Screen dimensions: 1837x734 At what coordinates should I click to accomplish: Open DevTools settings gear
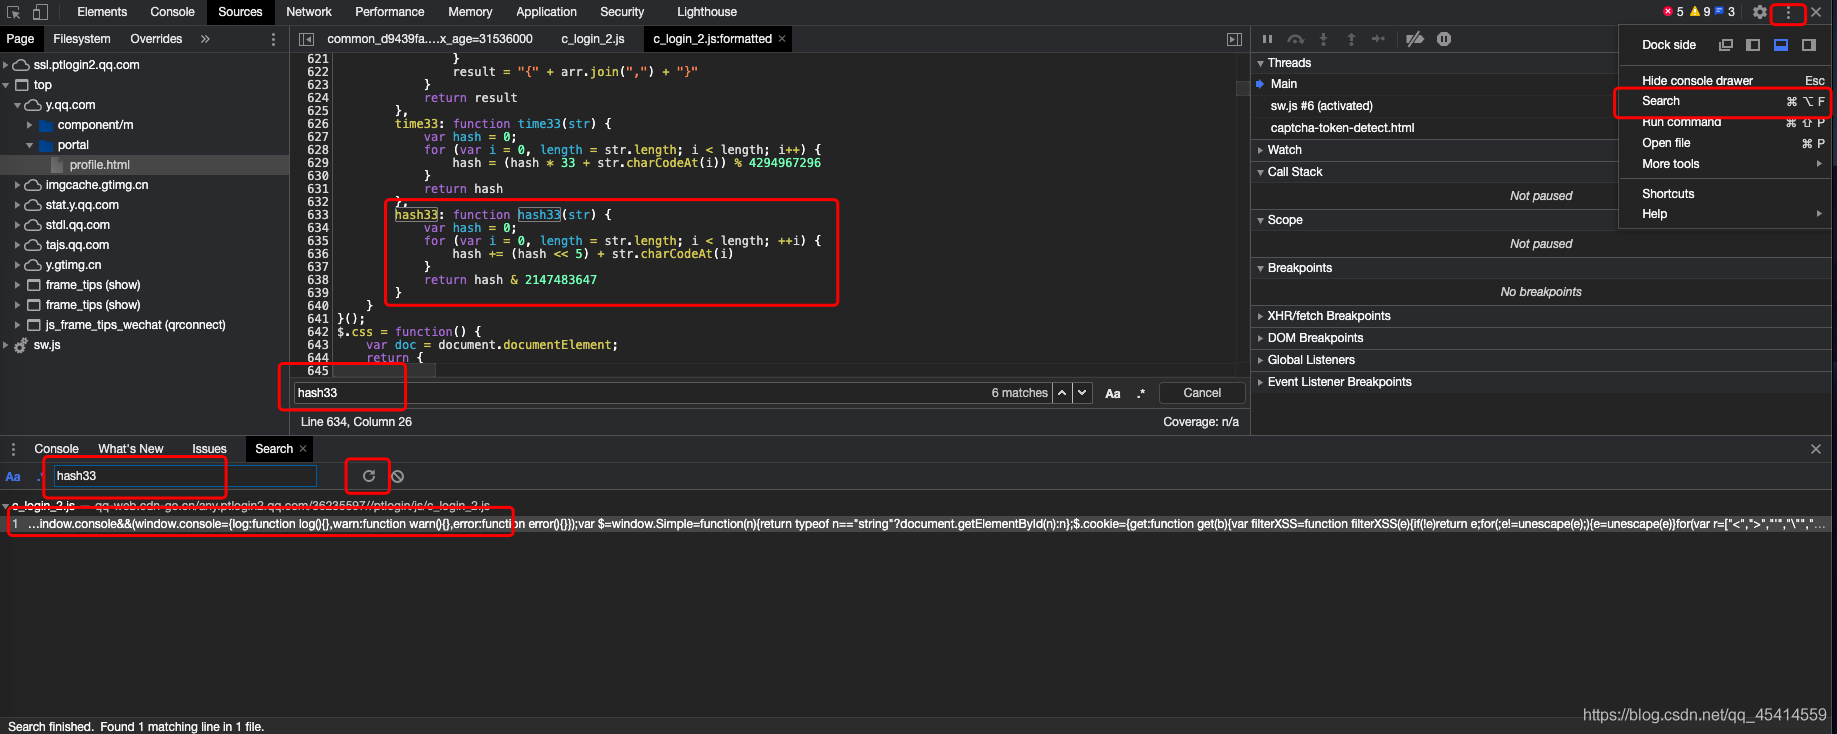point(1760,12)
